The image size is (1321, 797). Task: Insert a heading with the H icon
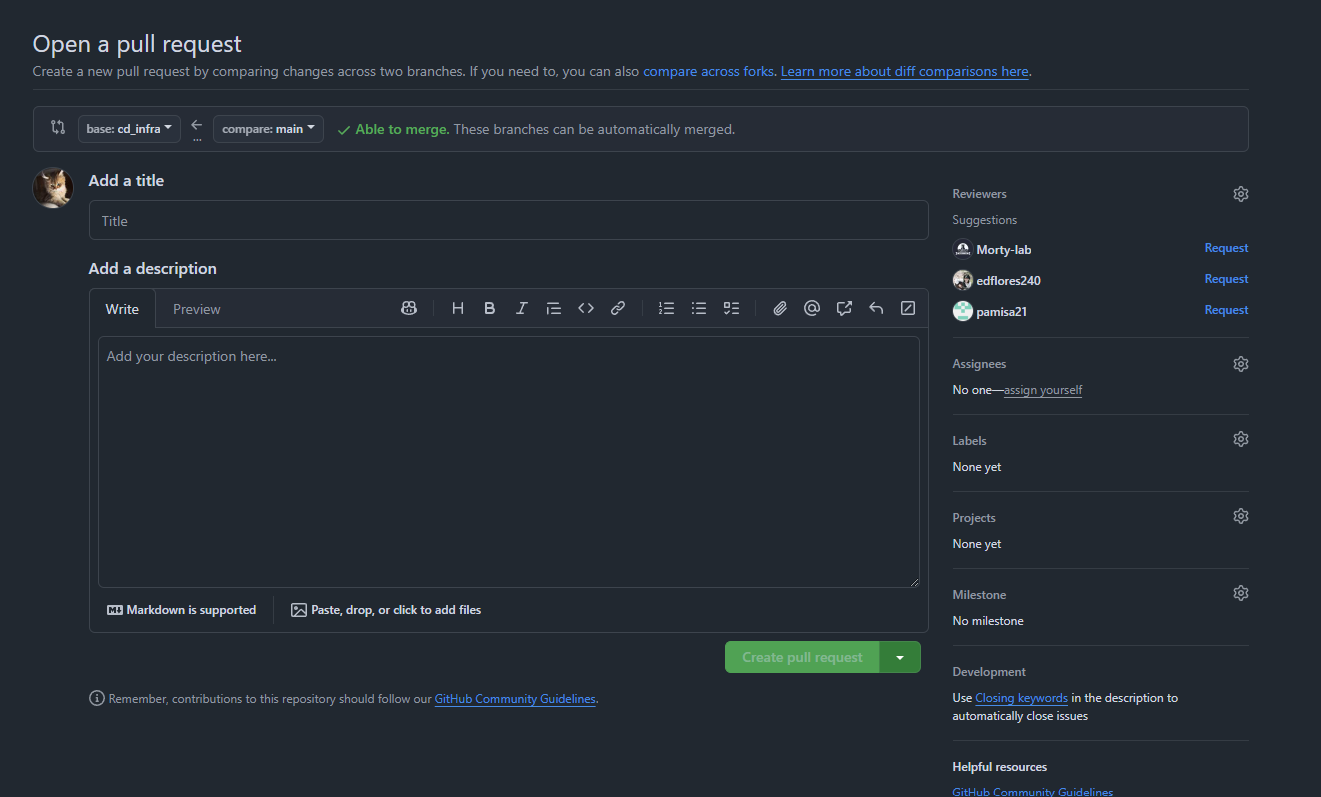pyautogui.click(x=458, y=309)
